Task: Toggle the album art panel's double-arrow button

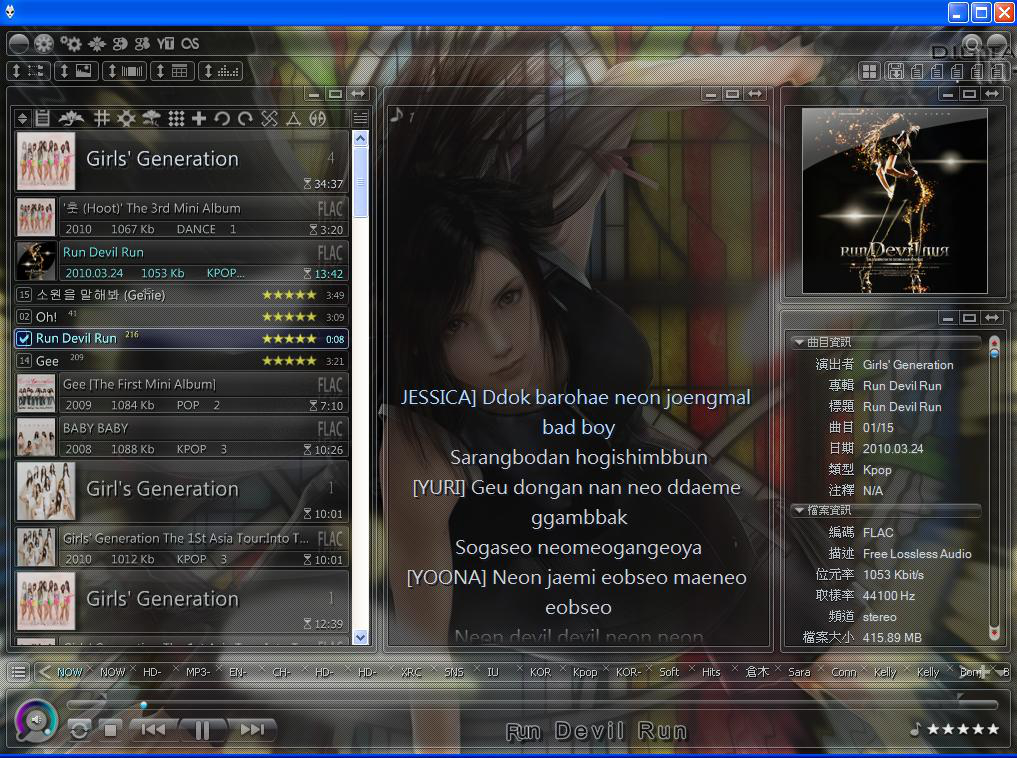Action: click(992, 95)
